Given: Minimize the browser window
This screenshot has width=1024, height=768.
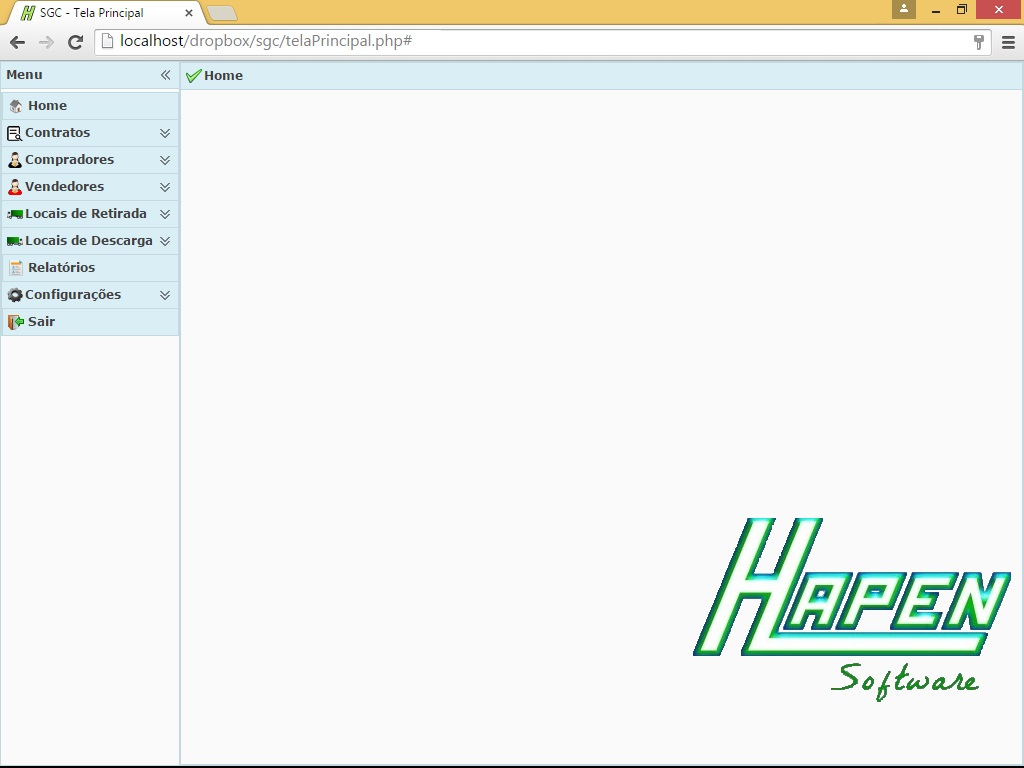Looking at the screenshot, I should [x=936, y=10].
